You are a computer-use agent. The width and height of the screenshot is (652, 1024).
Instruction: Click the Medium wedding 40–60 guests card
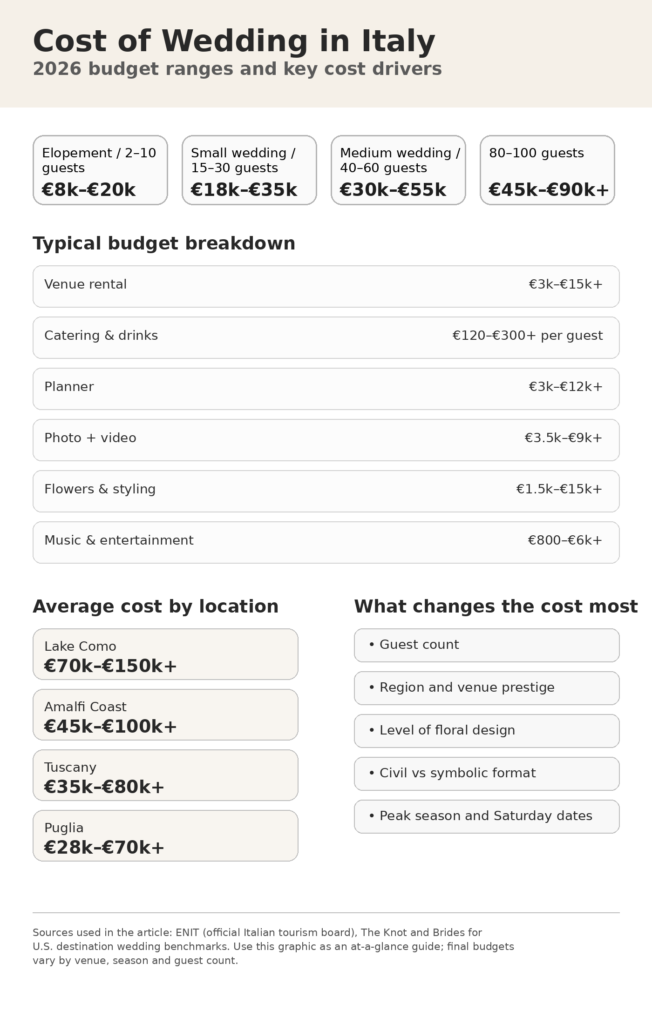398,170
